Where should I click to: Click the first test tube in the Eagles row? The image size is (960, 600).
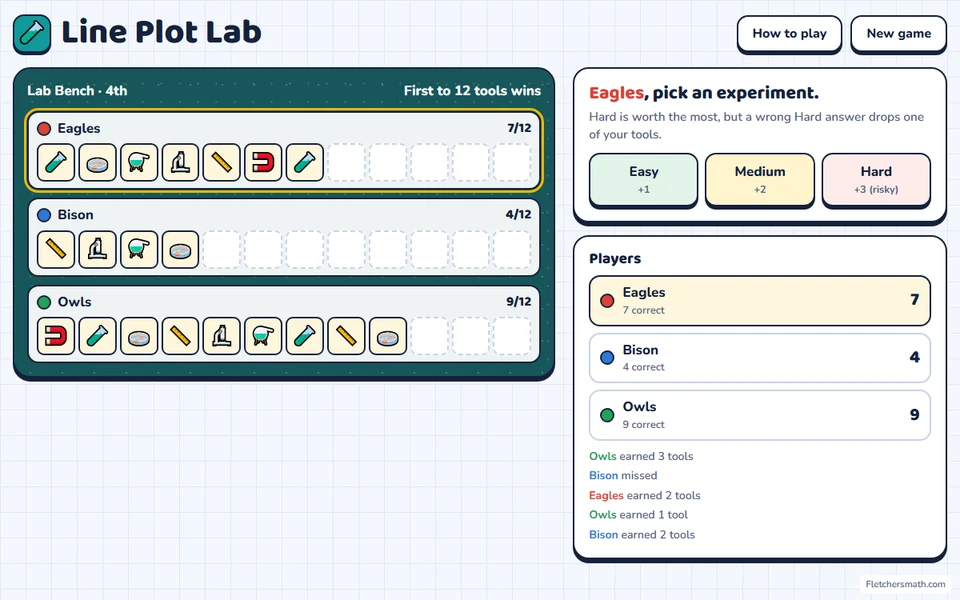pos(56,162)
